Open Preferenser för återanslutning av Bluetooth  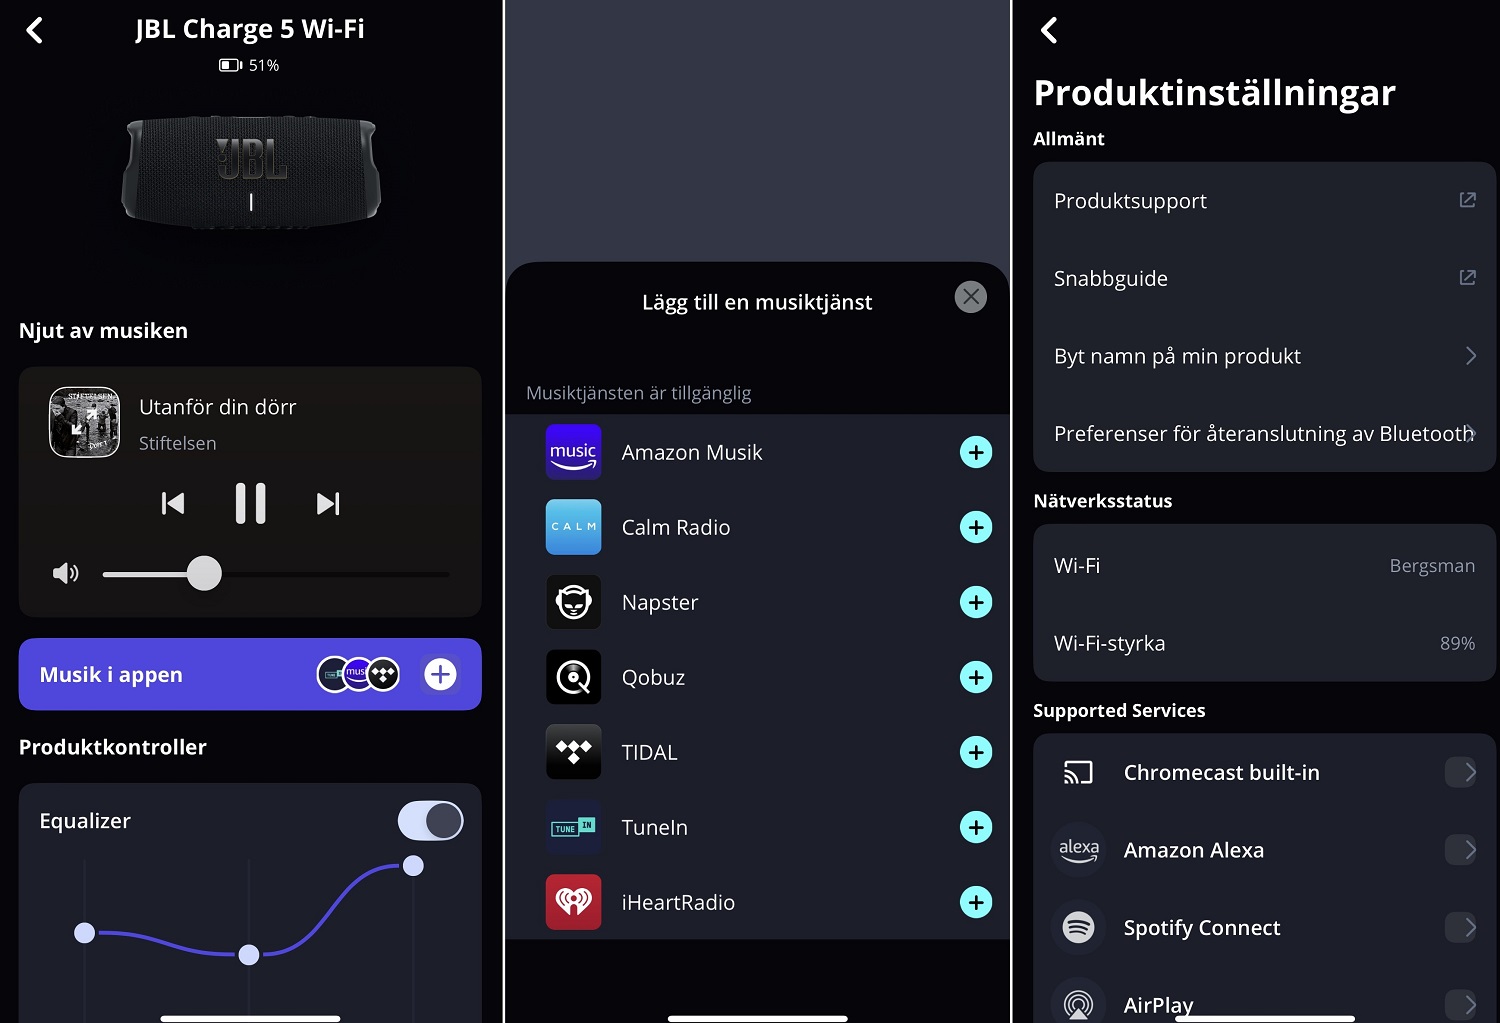click(1264, 433)
